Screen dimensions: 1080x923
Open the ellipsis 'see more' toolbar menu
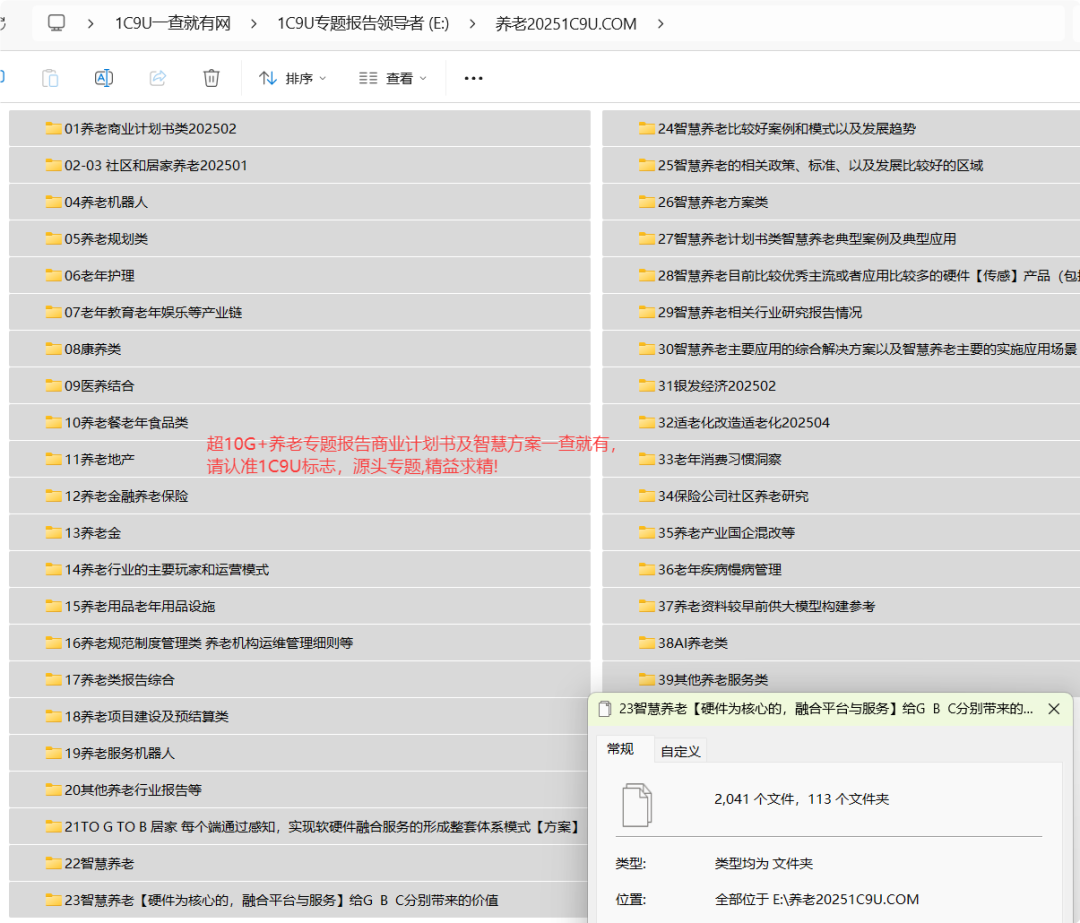click(x=472, y=78)
